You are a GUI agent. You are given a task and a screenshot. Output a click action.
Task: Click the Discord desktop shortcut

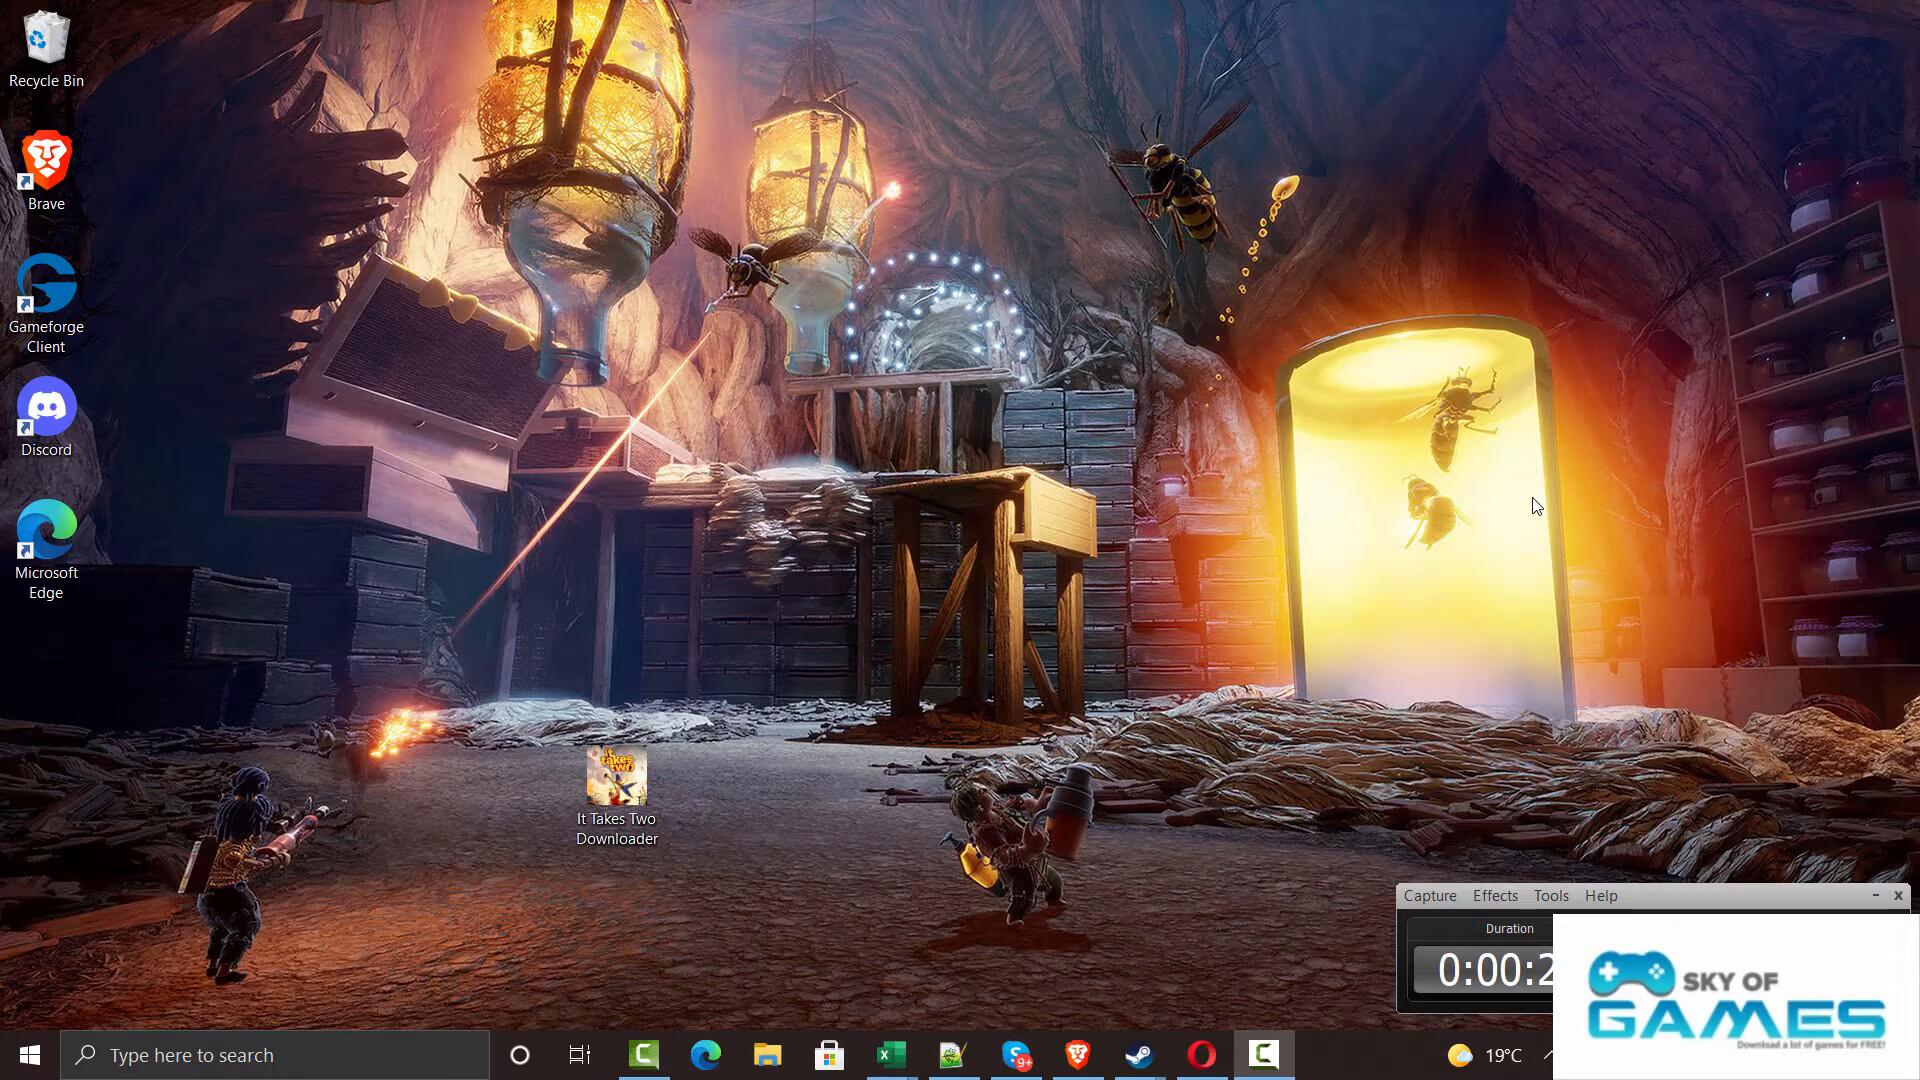46,416
